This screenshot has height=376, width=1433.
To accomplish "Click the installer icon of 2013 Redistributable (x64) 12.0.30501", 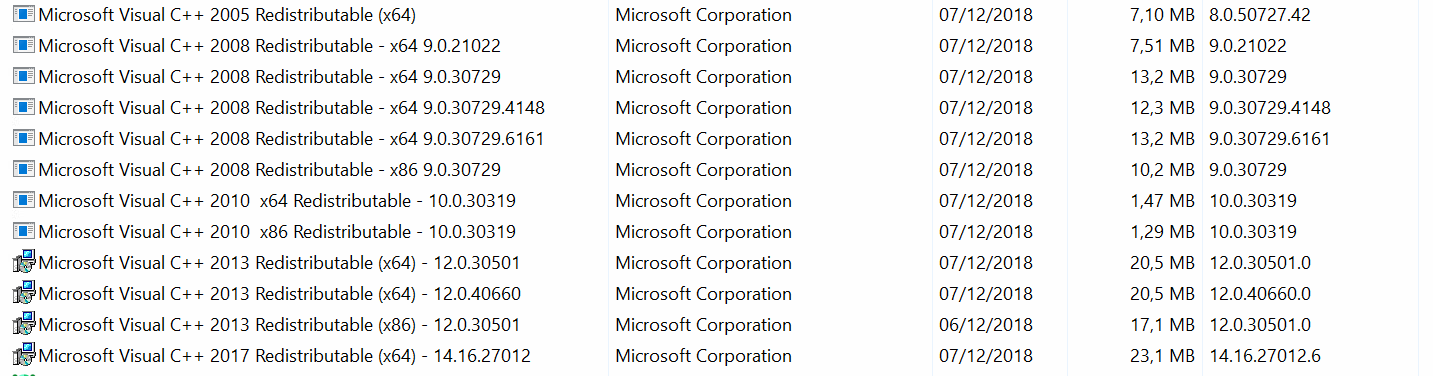I will 24,263.
